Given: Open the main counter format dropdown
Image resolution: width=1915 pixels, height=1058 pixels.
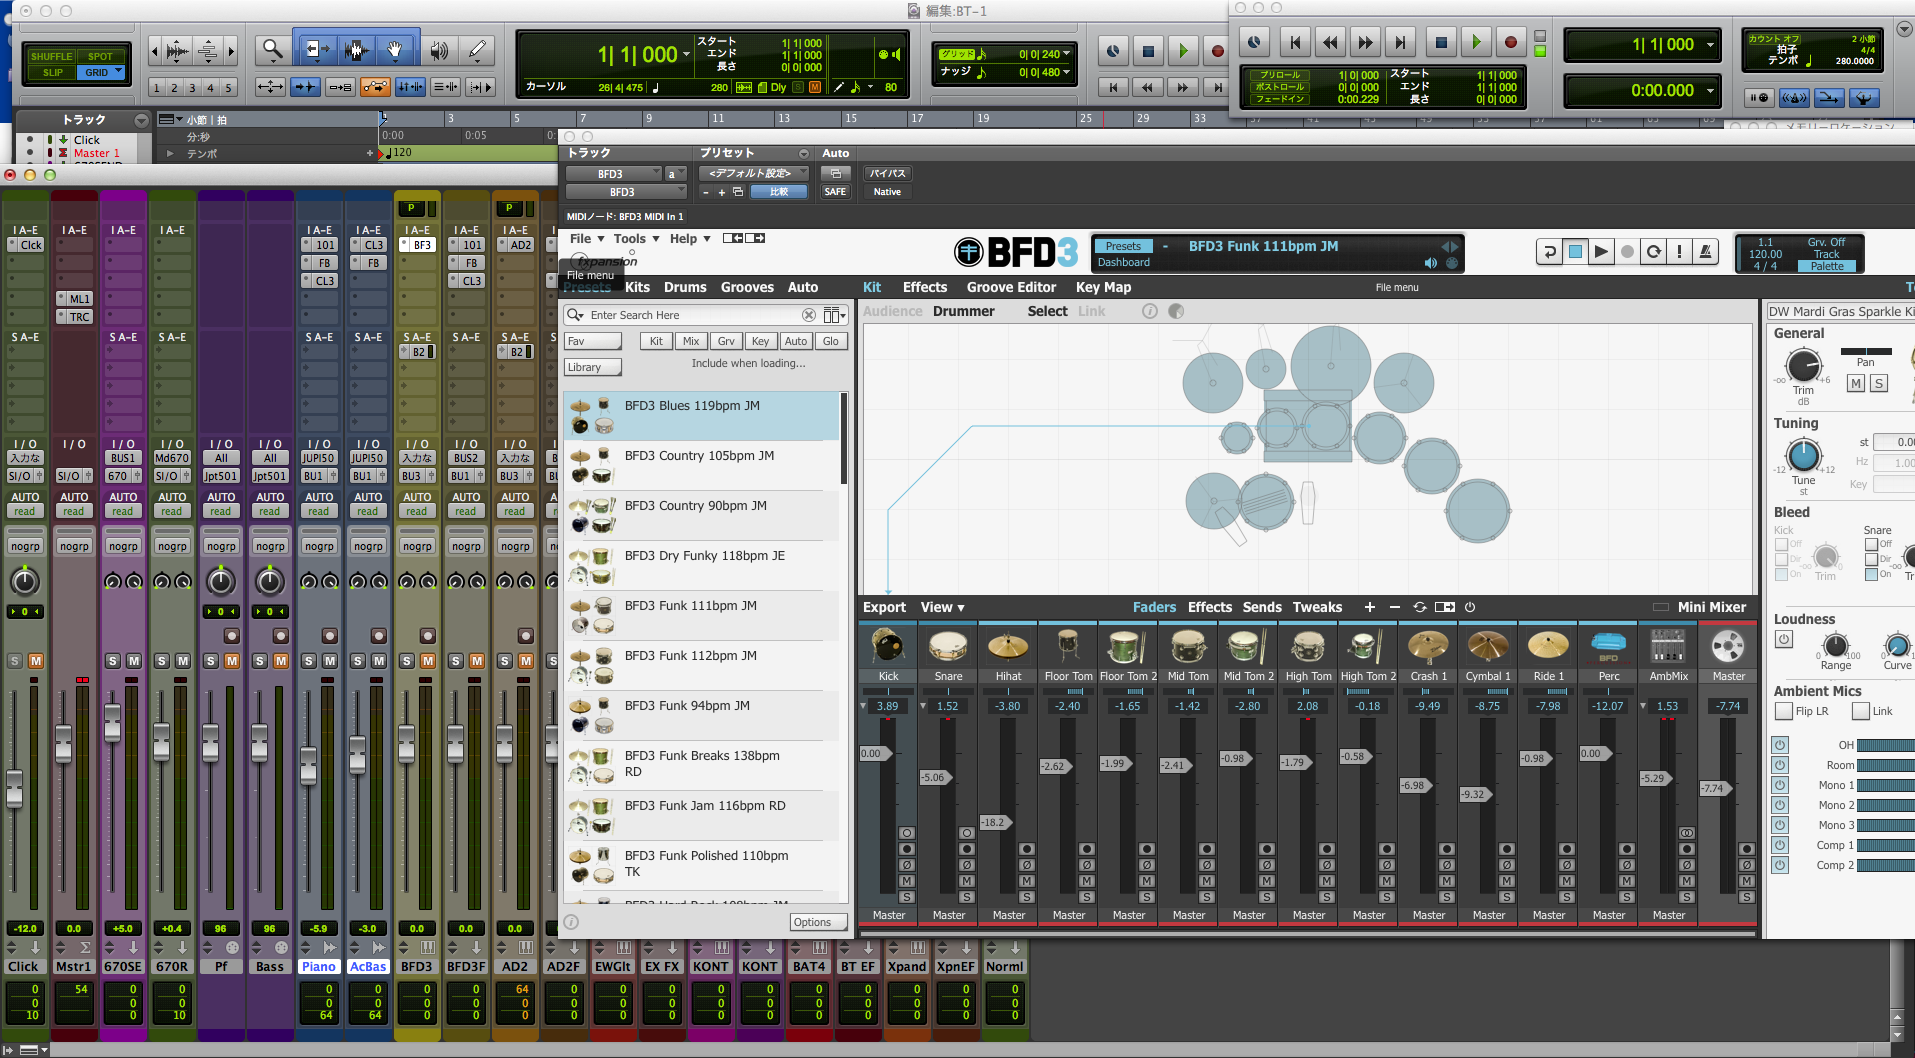Looking at the screenshot, I should pyautogui.click(x=686, y=54).
